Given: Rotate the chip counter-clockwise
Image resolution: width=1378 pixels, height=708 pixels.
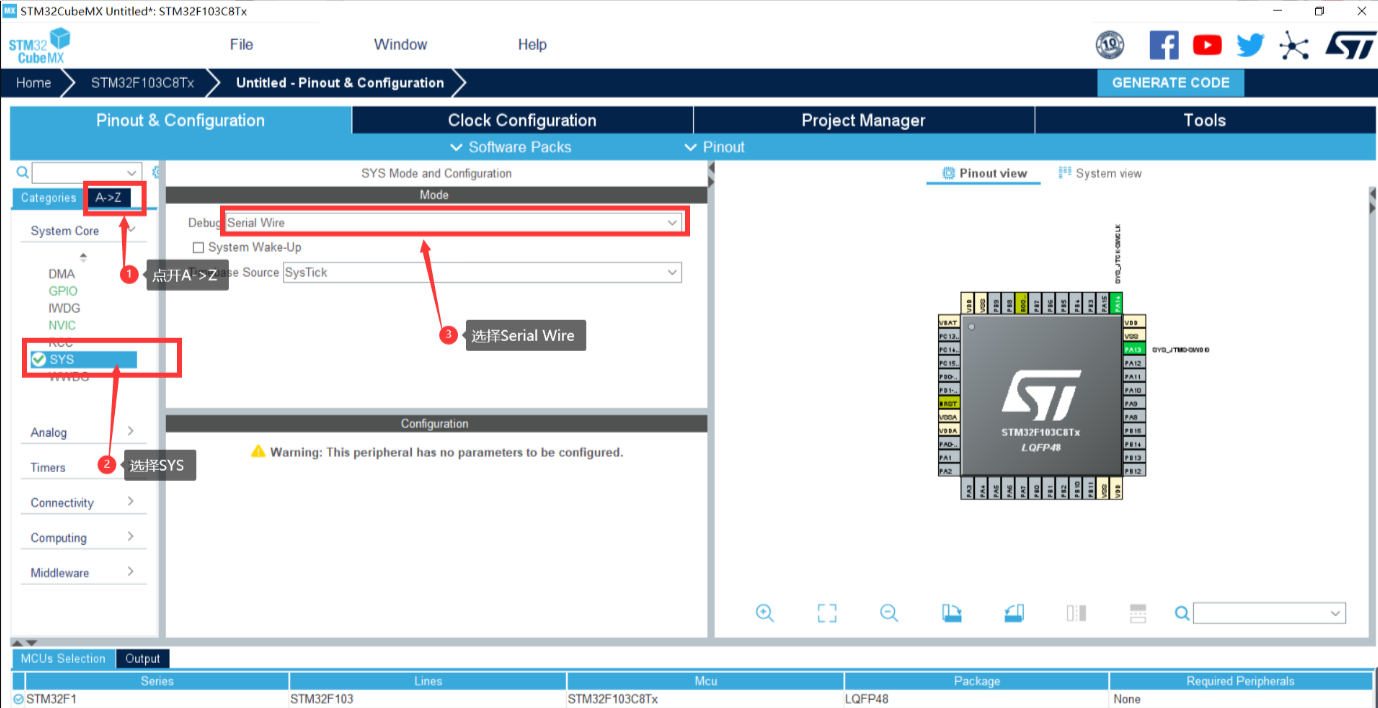Looking at the screenshot, I should 1014,613.
